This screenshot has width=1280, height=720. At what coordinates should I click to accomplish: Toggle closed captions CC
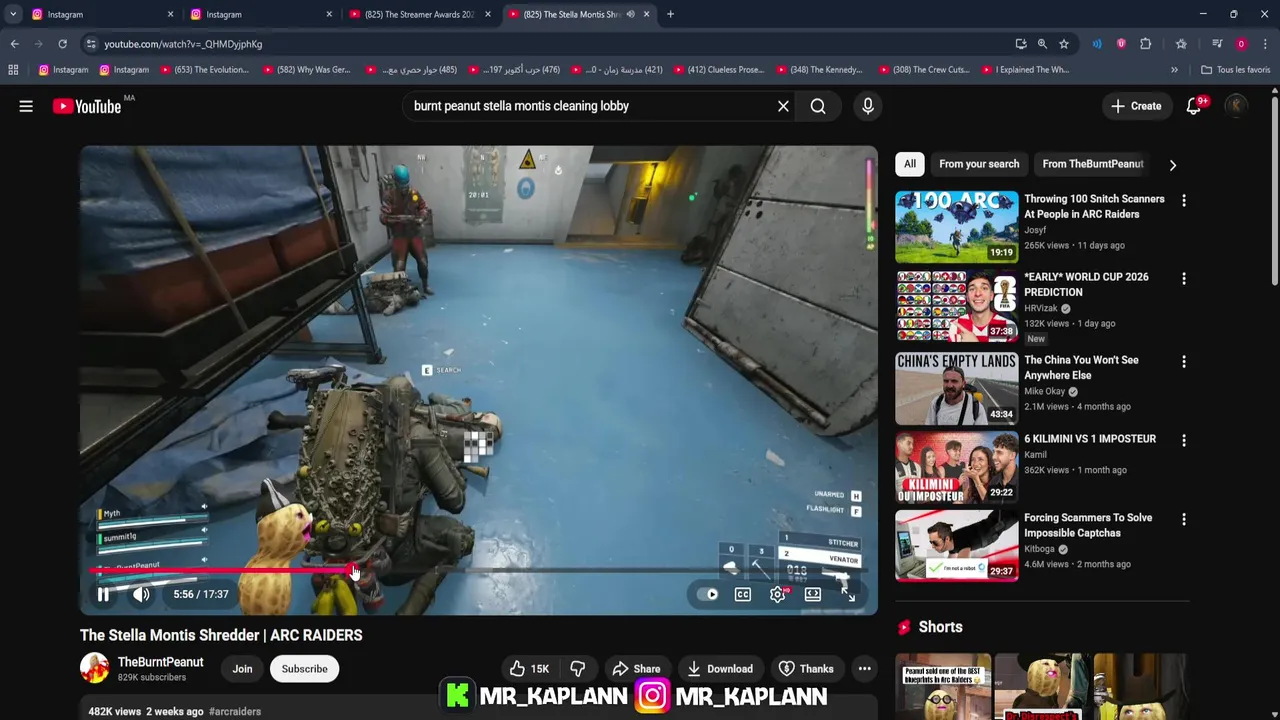pos(743,594)
